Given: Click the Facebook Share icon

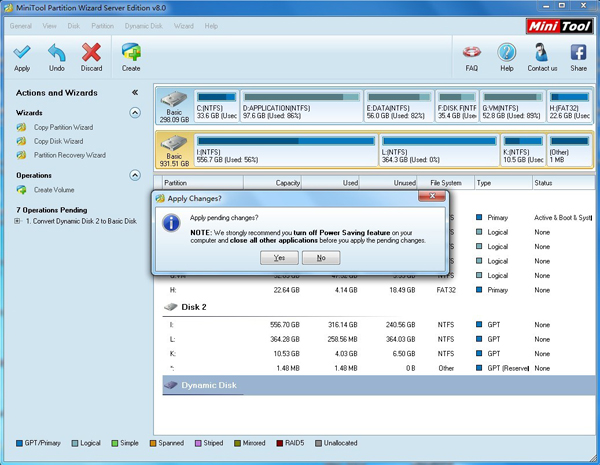Looking at the screenshot, I should [578, 52].
